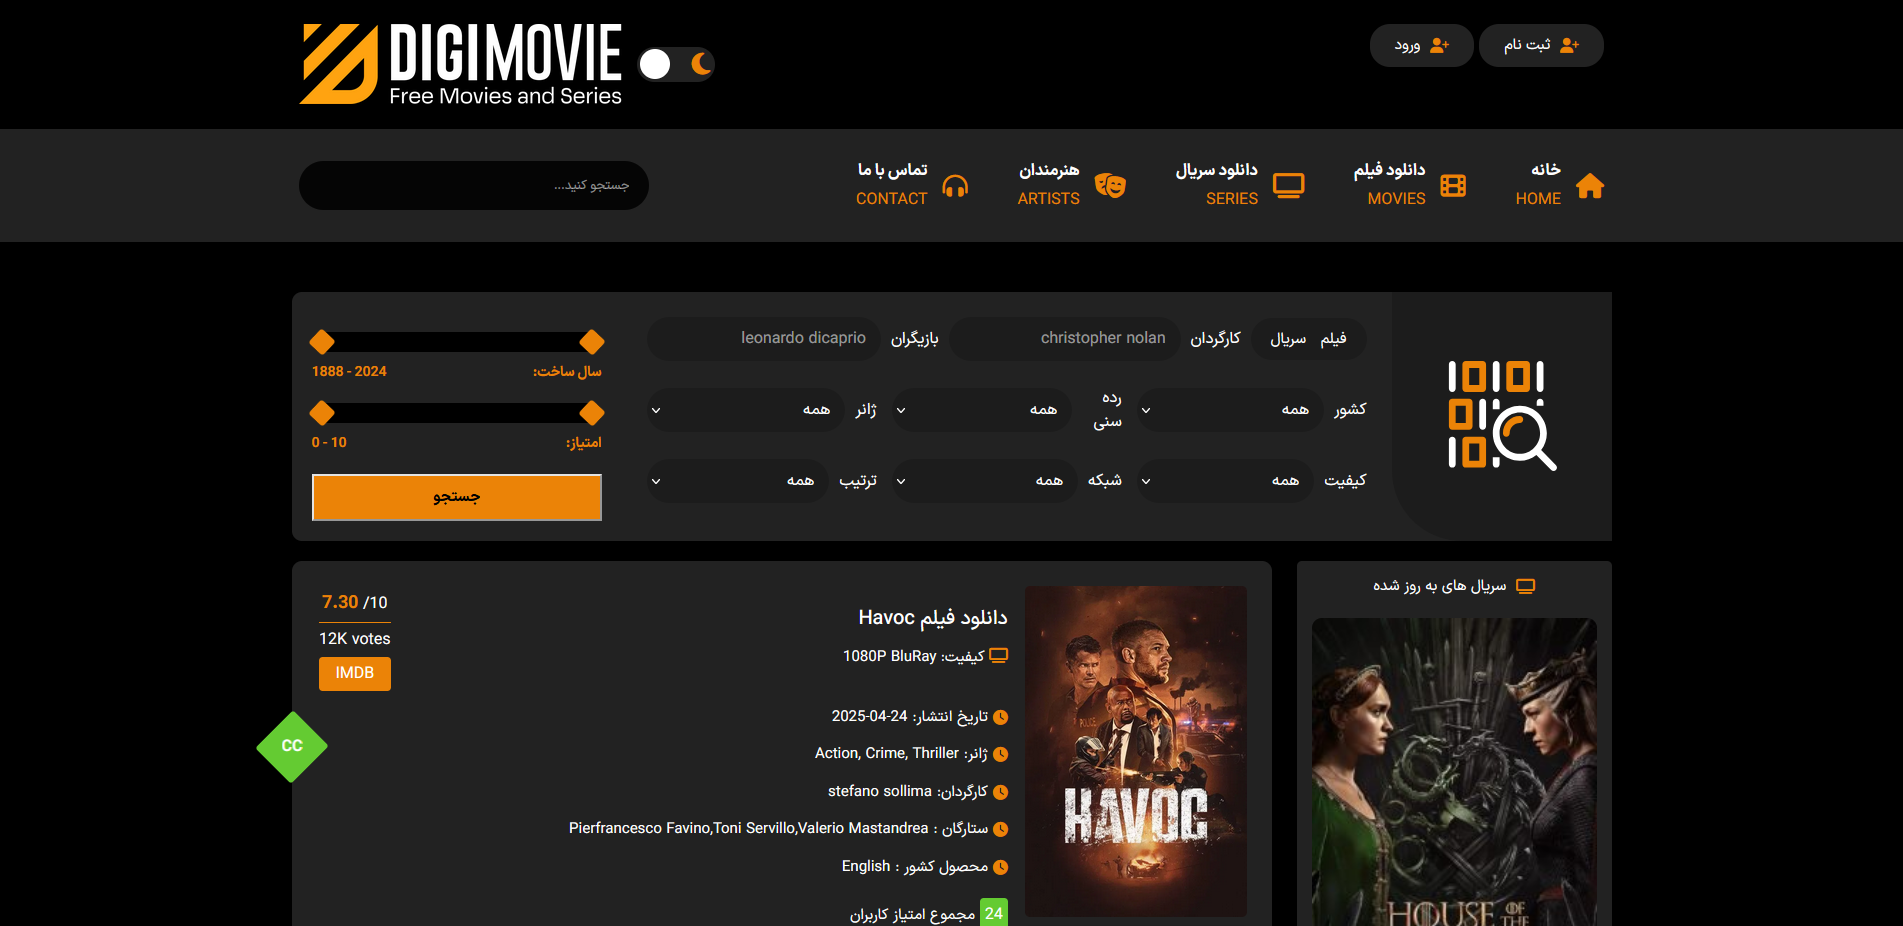The height and width of the screenshot is (926, 1903).
Task: Click the clock icon beside تاریخ انتشار
Action: pyautogui.click(x=1000, y=717)
